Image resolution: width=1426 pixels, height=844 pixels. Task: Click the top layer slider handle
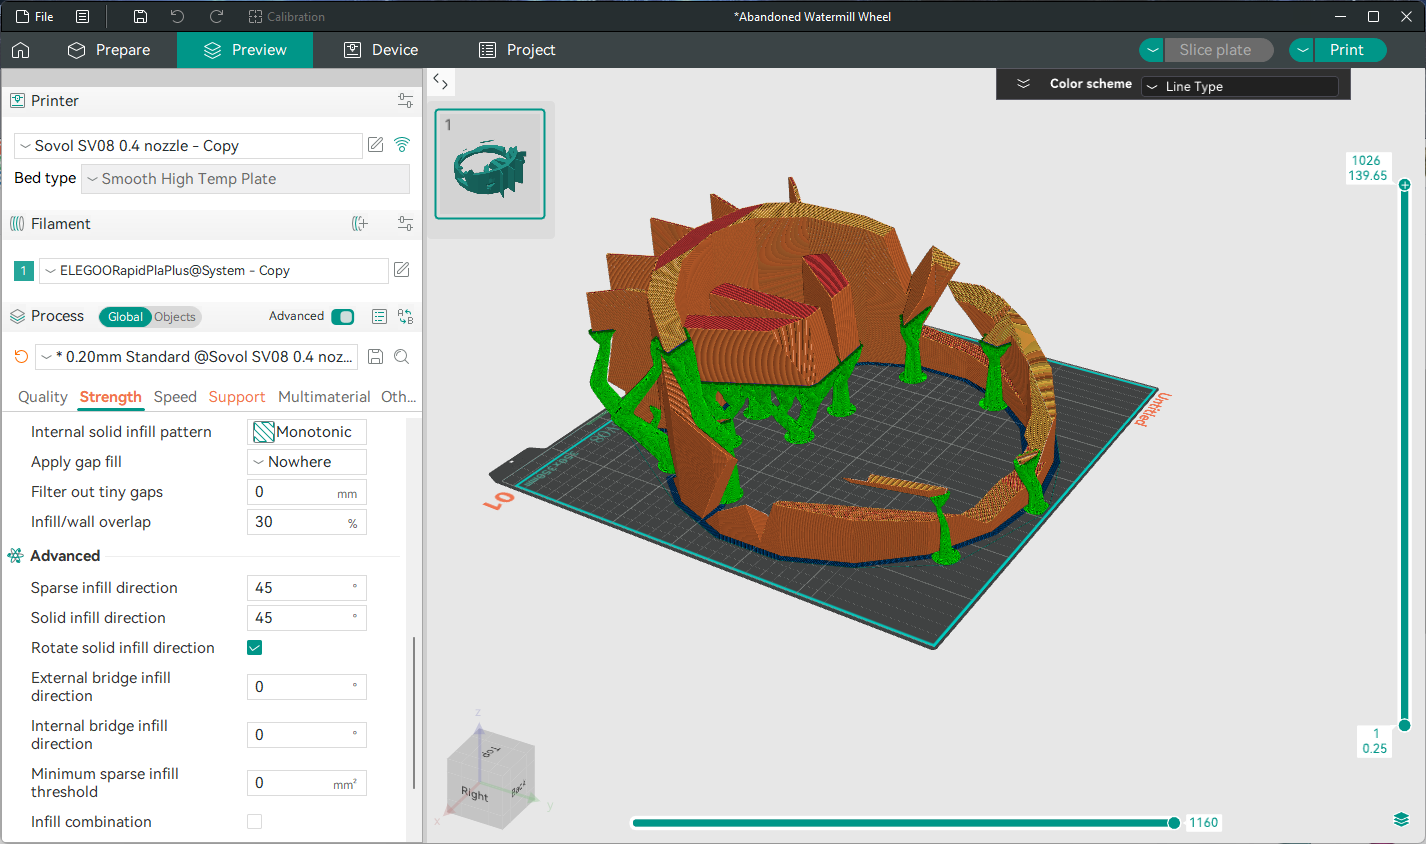1405,185
